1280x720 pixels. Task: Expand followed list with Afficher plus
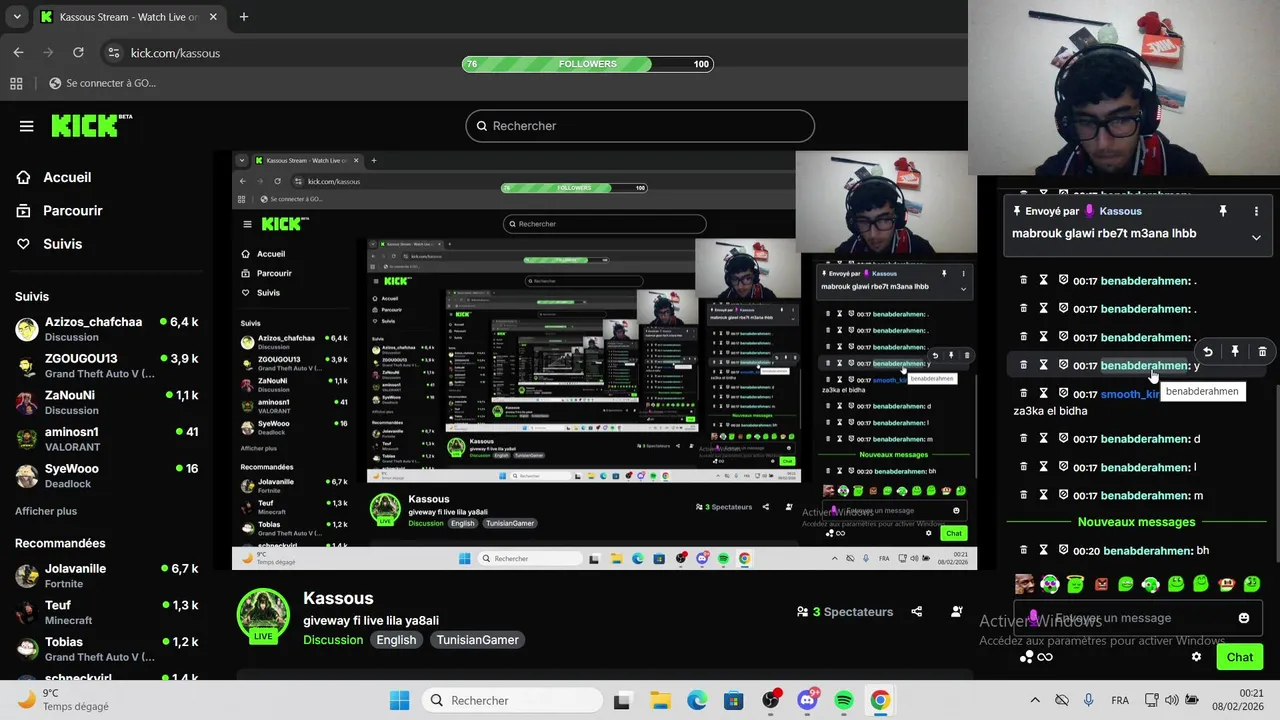(x=46, y=511)
